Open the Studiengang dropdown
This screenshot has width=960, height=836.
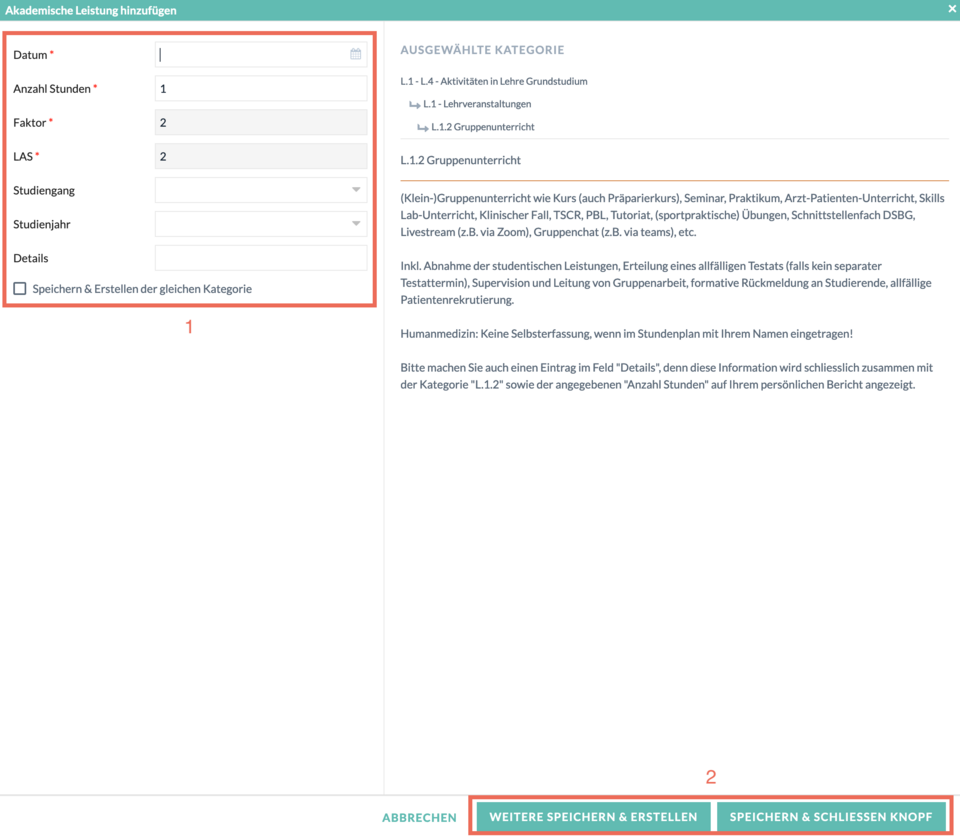coord(261,190)
